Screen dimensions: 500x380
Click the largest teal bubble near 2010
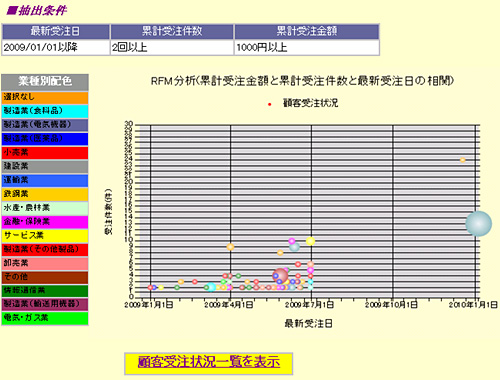click(x=478, y=224)
